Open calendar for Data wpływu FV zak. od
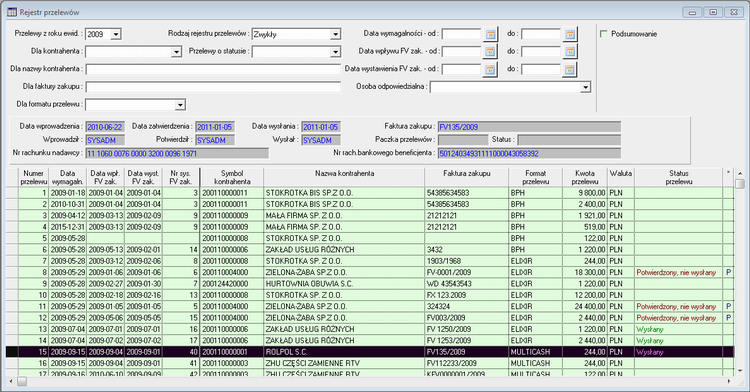750x392 pixels. click(x=490, y=51)
